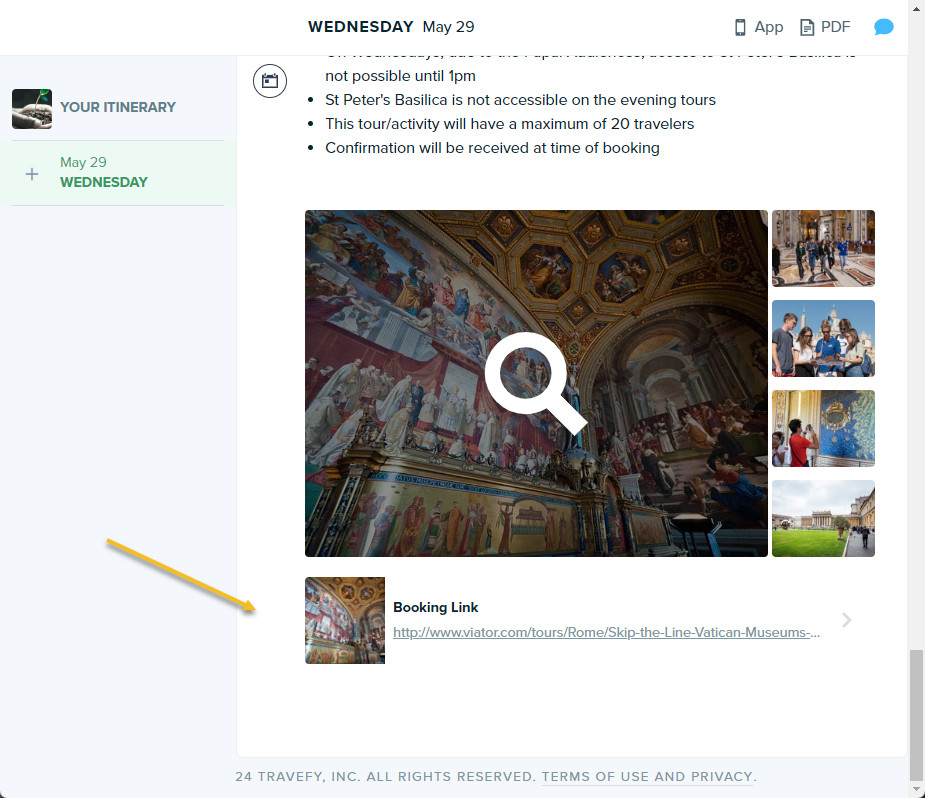The width and height of the screenshot is (925, 798).
Task: Select text 'St Peter's Basilica is not accessible on the evening tours'
Action: [x=520, y=100]
